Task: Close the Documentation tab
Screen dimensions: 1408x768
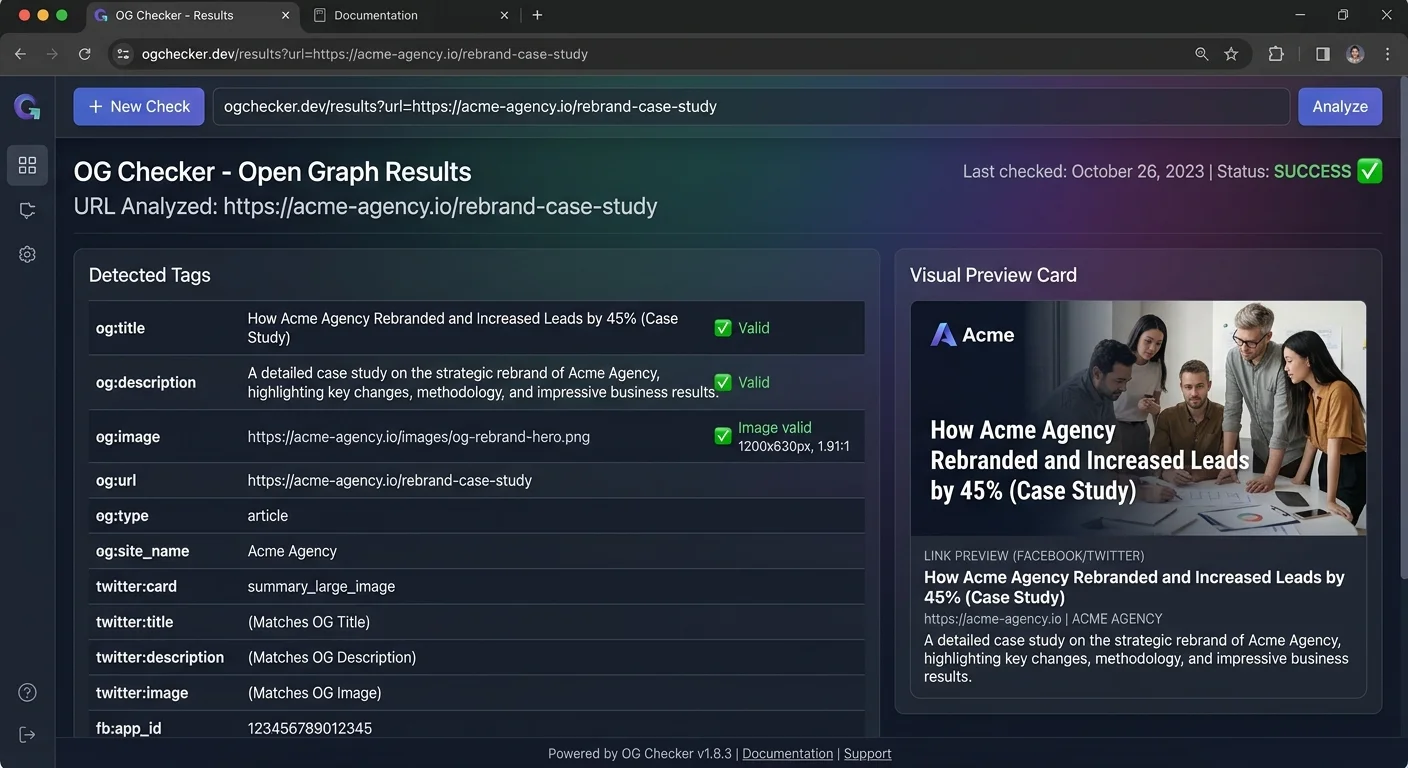Action: tap(504, 15)
